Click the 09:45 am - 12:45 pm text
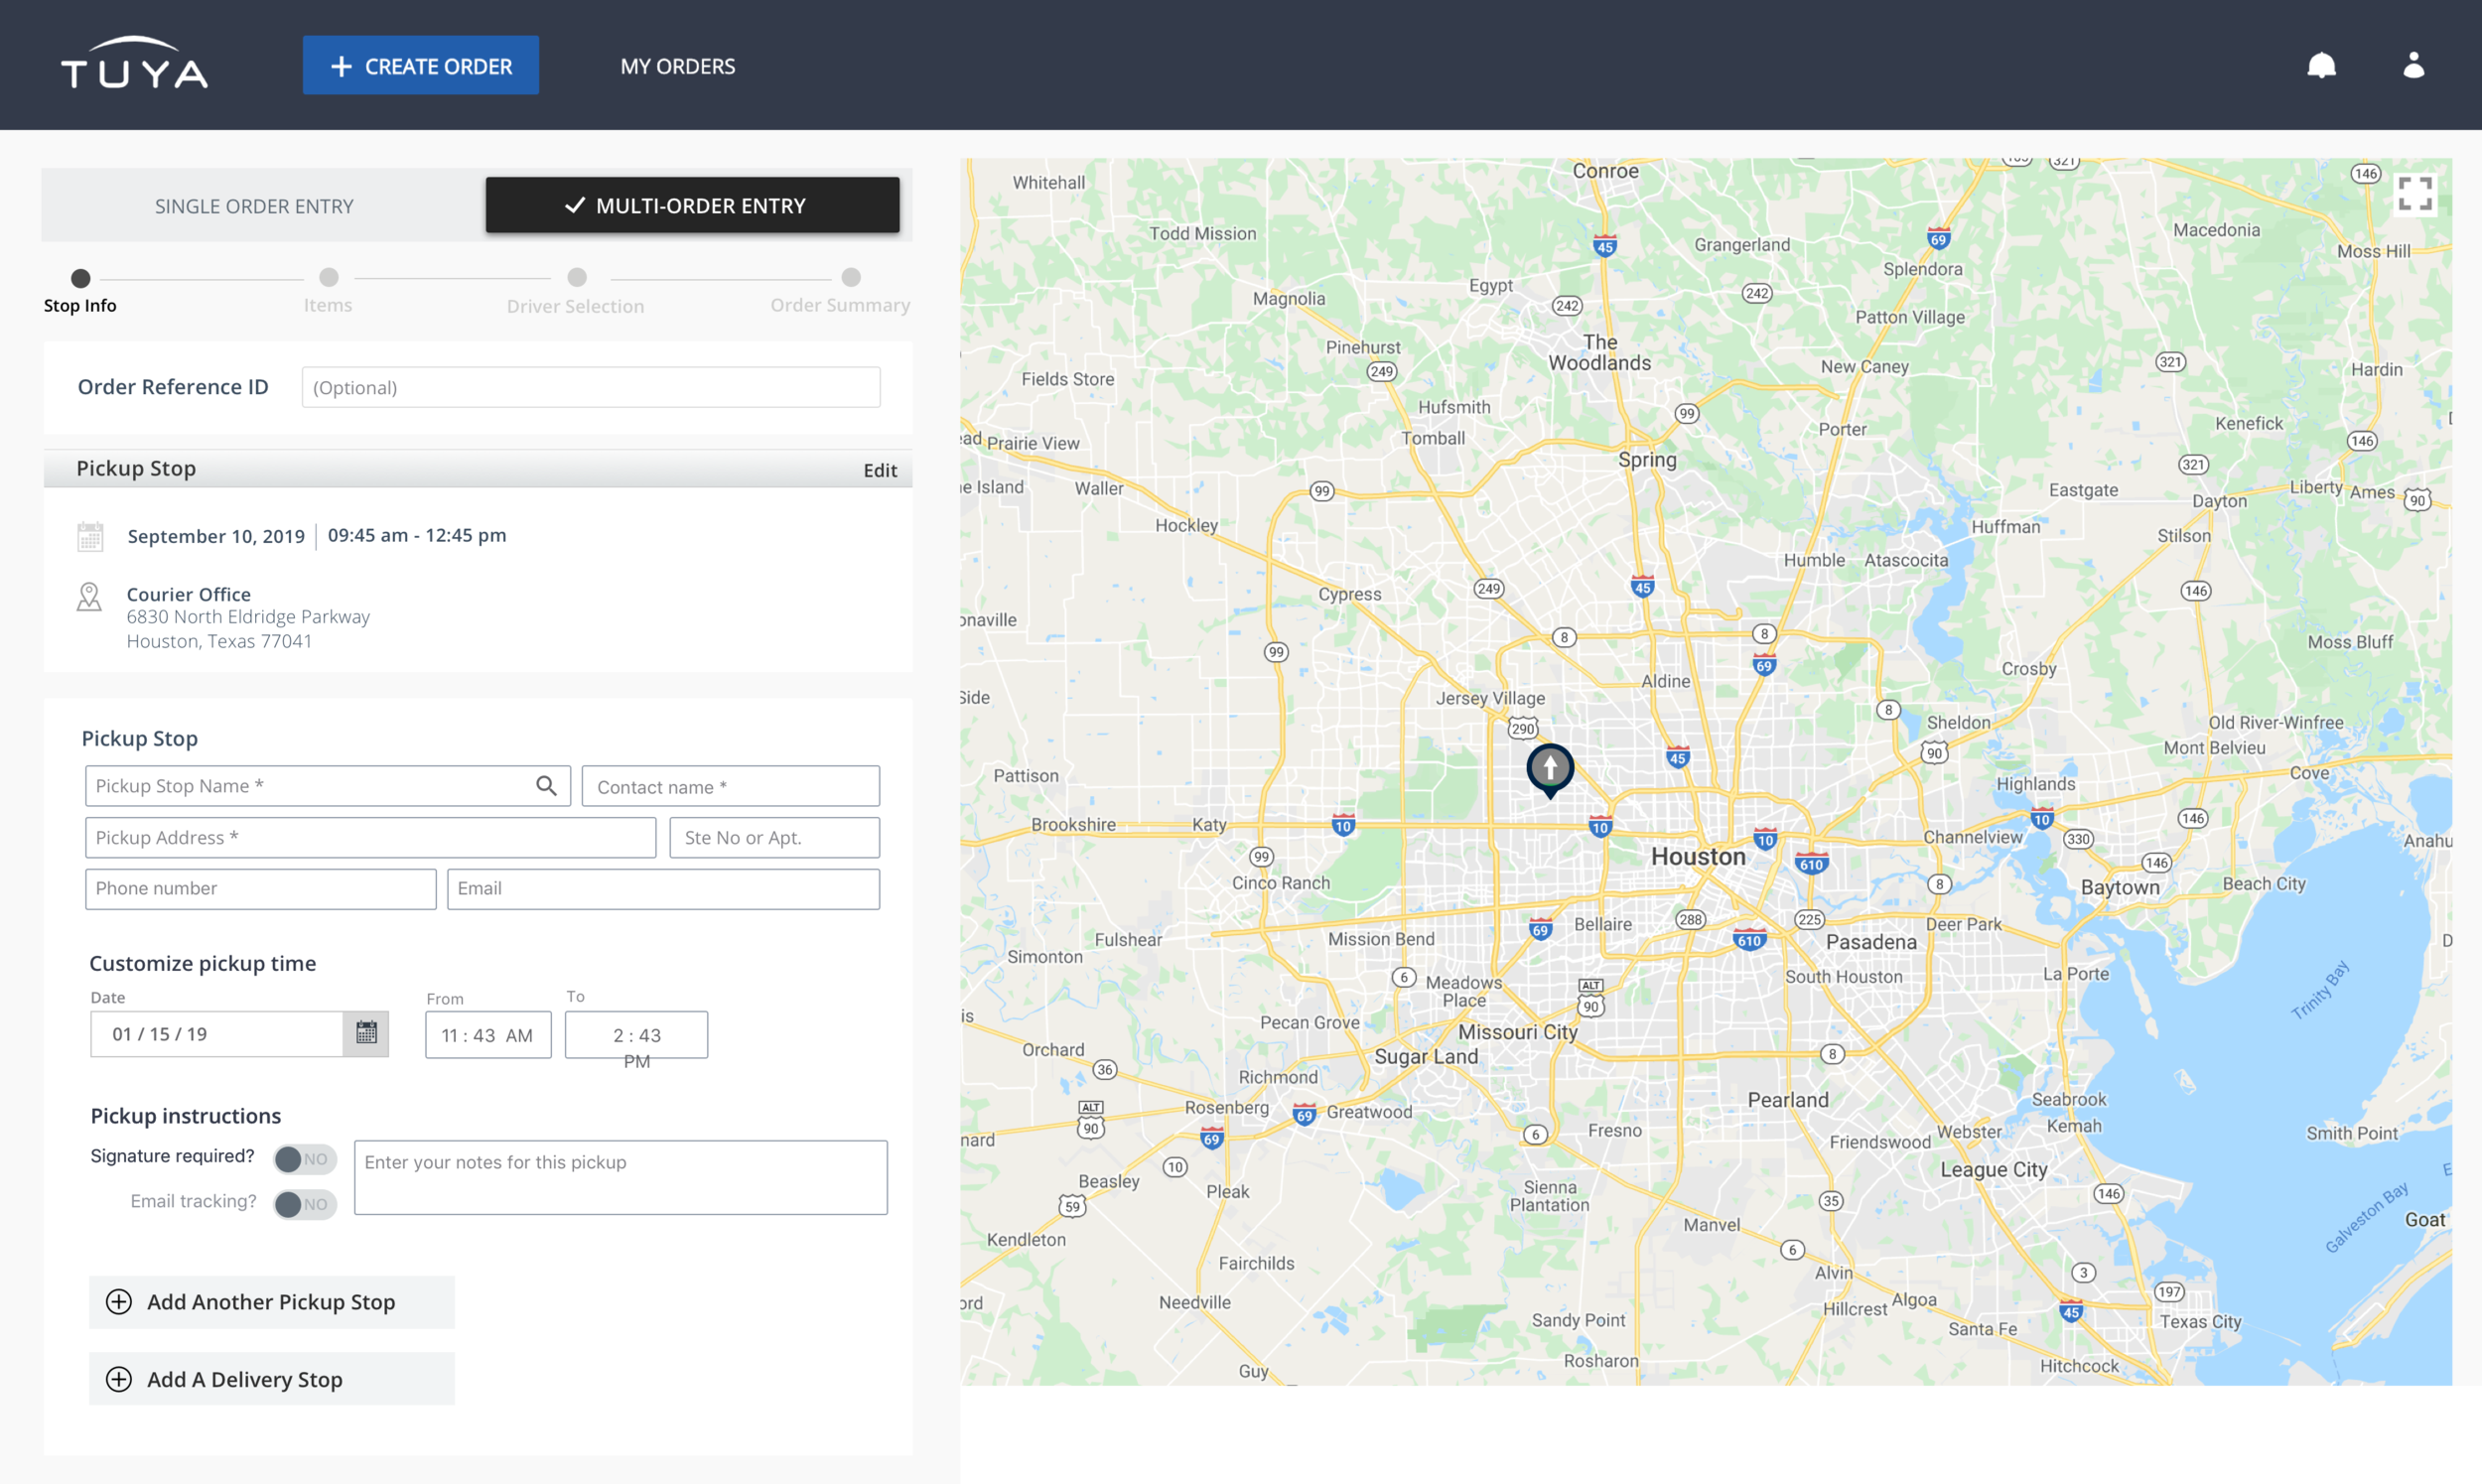 (417, 535)
